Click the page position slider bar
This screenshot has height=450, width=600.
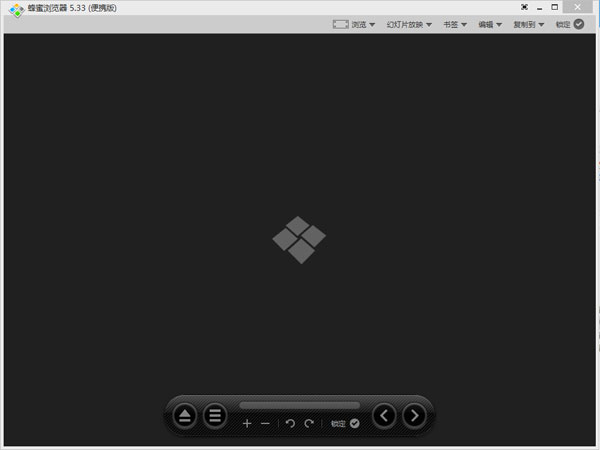300,405
